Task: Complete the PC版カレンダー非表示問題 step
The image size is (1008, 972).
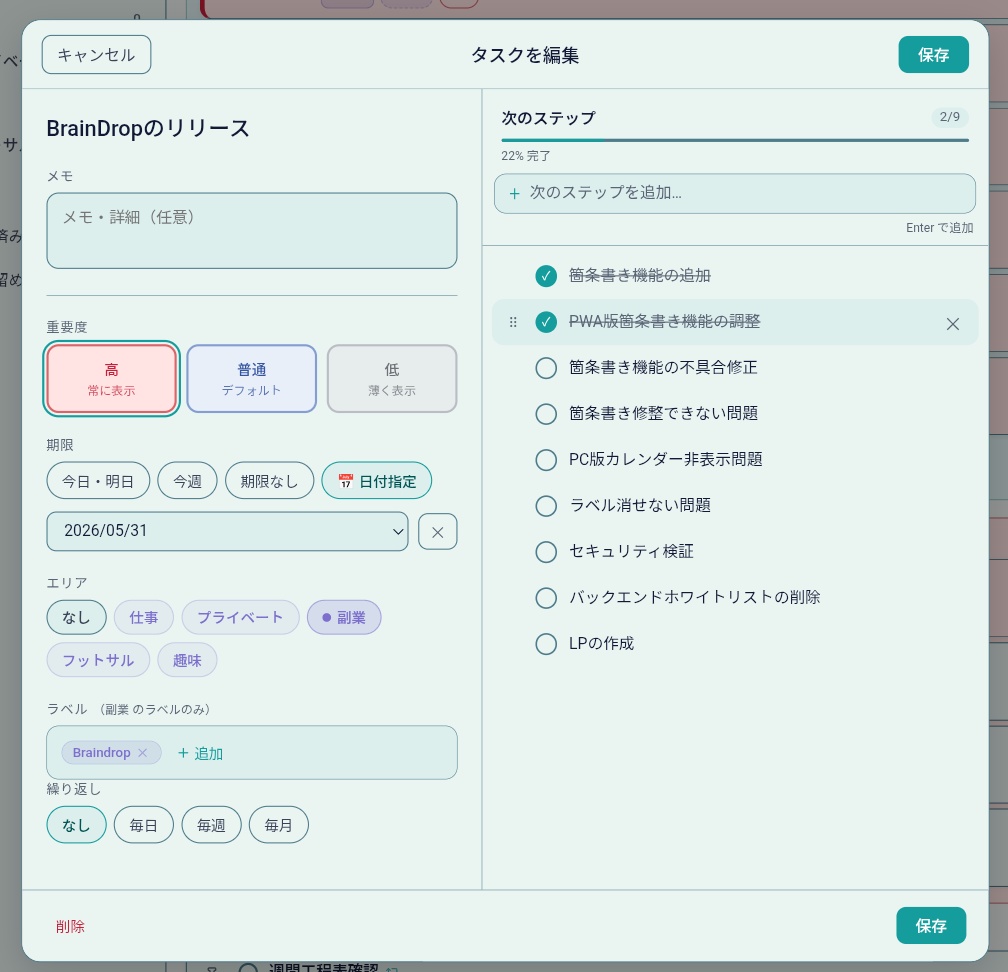Action: [546, 460]
